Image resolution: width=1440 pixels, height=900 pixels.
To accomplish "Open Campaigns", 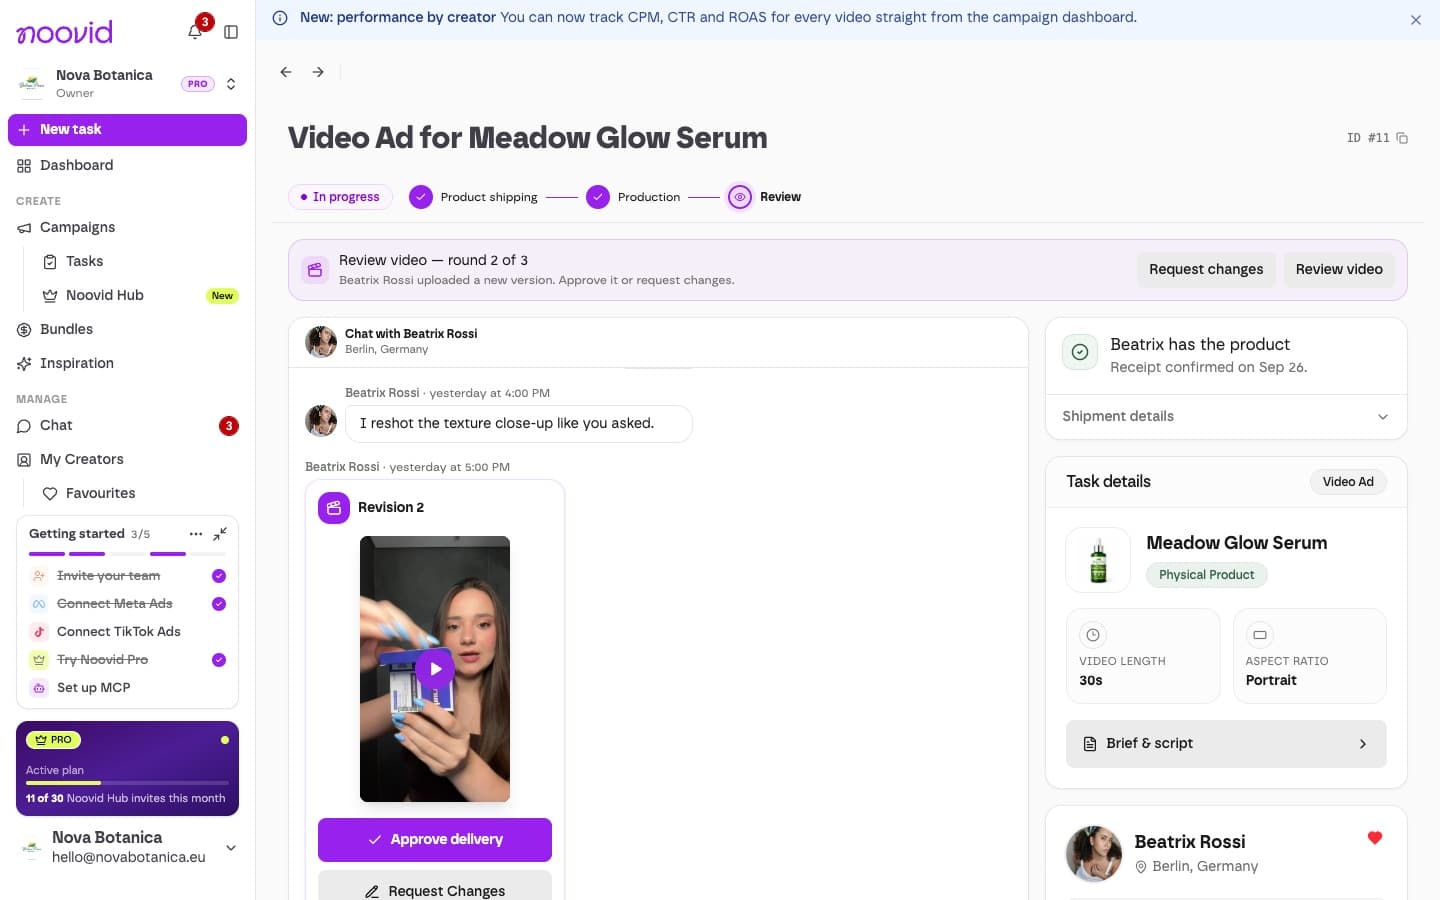I will click(x=127, y=228).
